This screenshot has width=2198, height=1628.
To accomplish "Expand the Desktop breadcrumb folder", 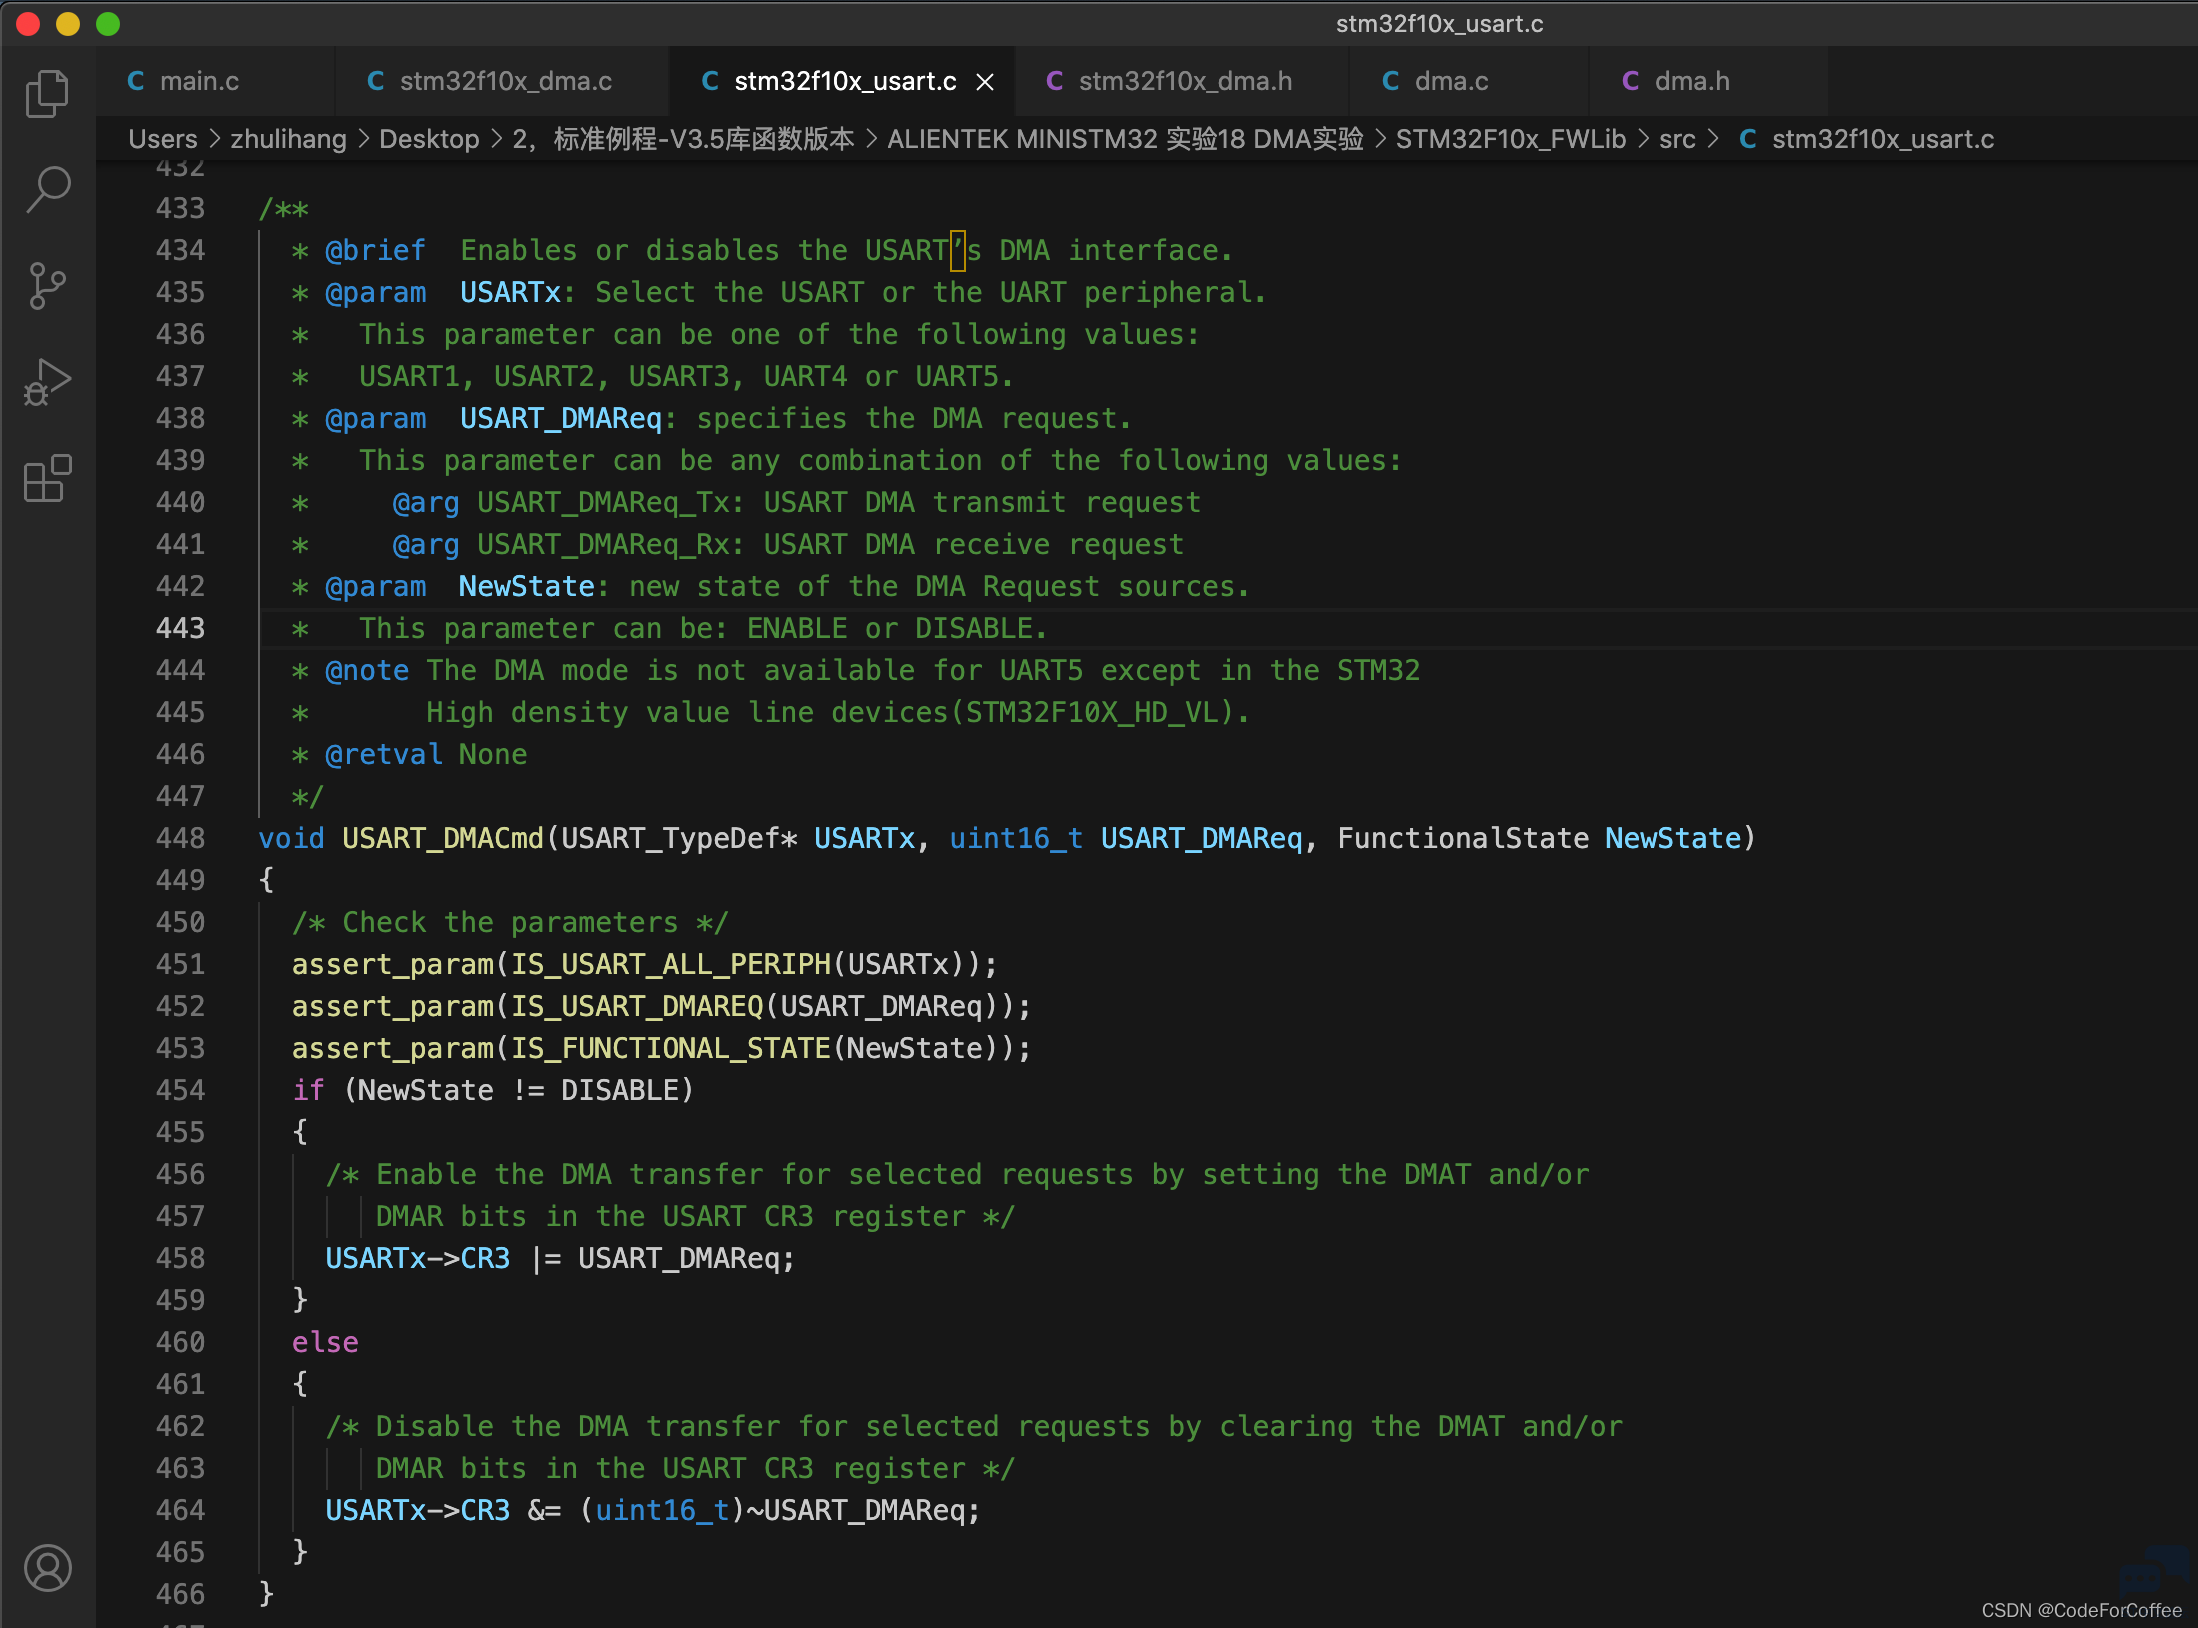I will click(429, 139).
